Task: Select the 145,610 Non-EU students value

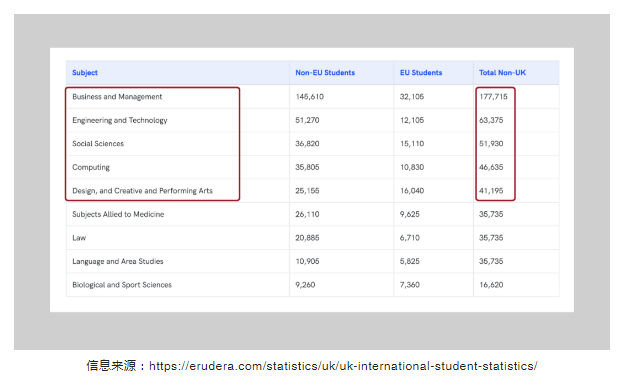Action: 310,97
